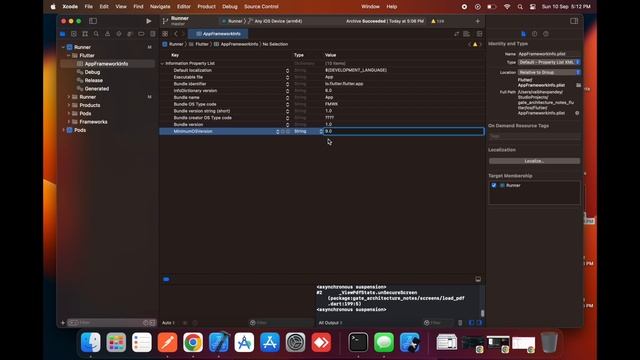Open the Xcode menu
This screenshot has width=640, height=360.
click(x=70, y=7)
